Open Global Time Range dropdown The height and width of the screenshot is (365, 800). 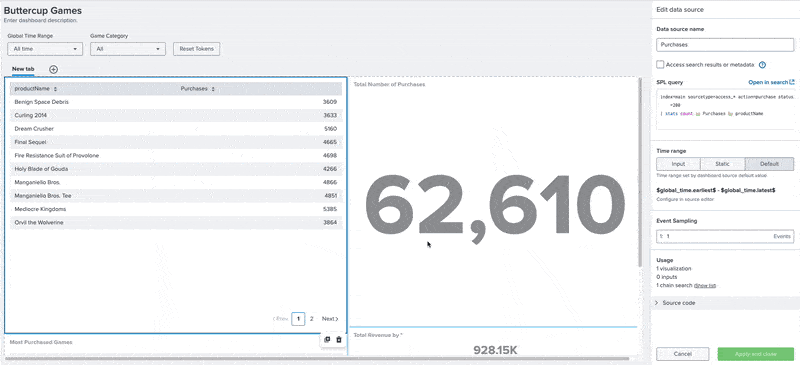pyautogui.click(x=45, y=49)
